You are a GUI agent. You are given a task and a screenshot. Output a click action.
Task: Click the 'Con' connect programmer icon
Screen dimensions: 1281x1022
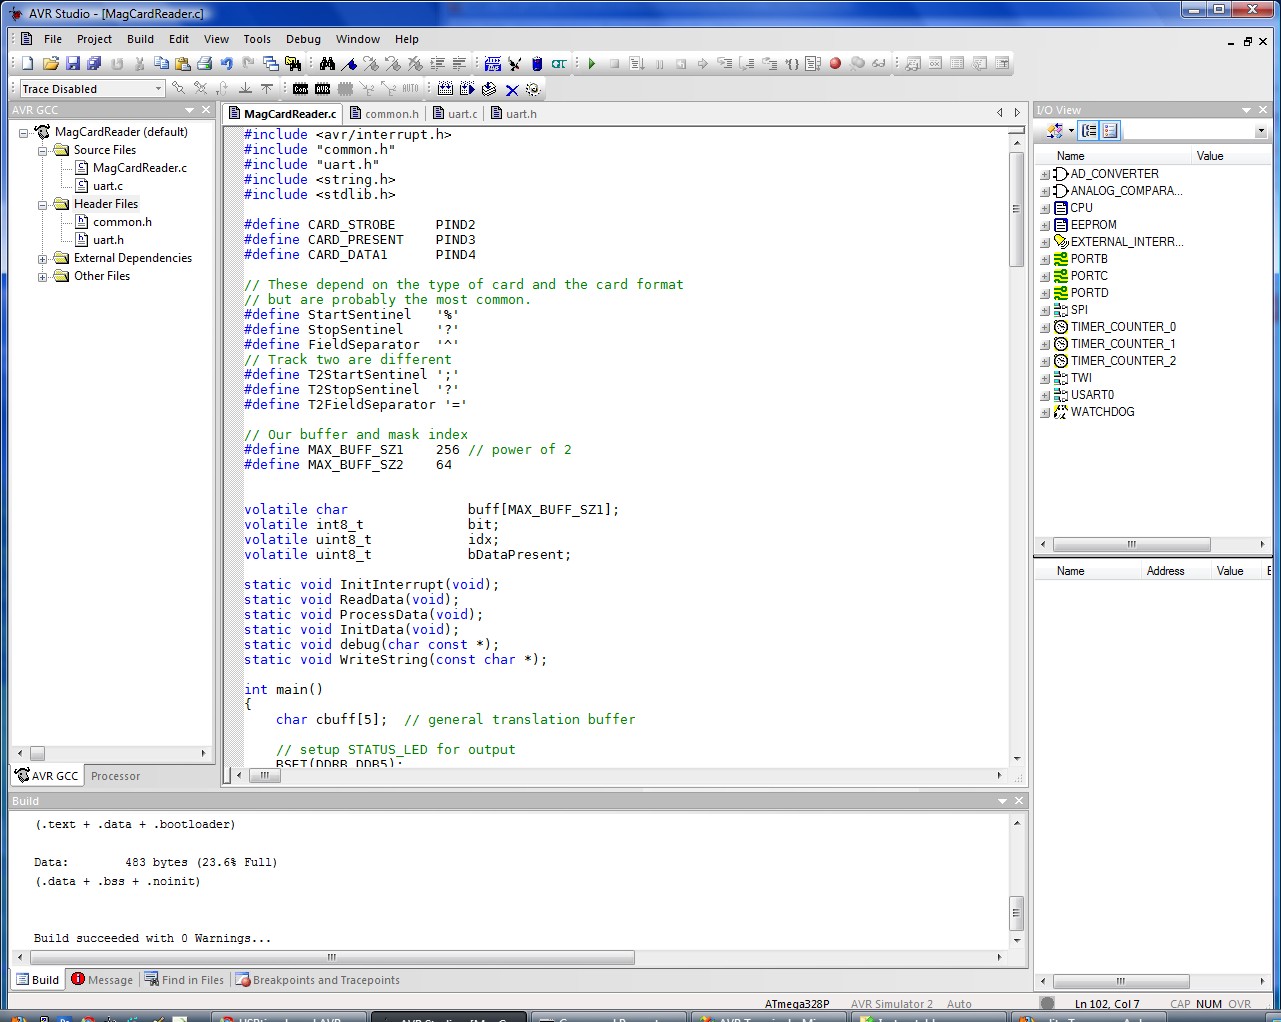[x=300, y=89]
